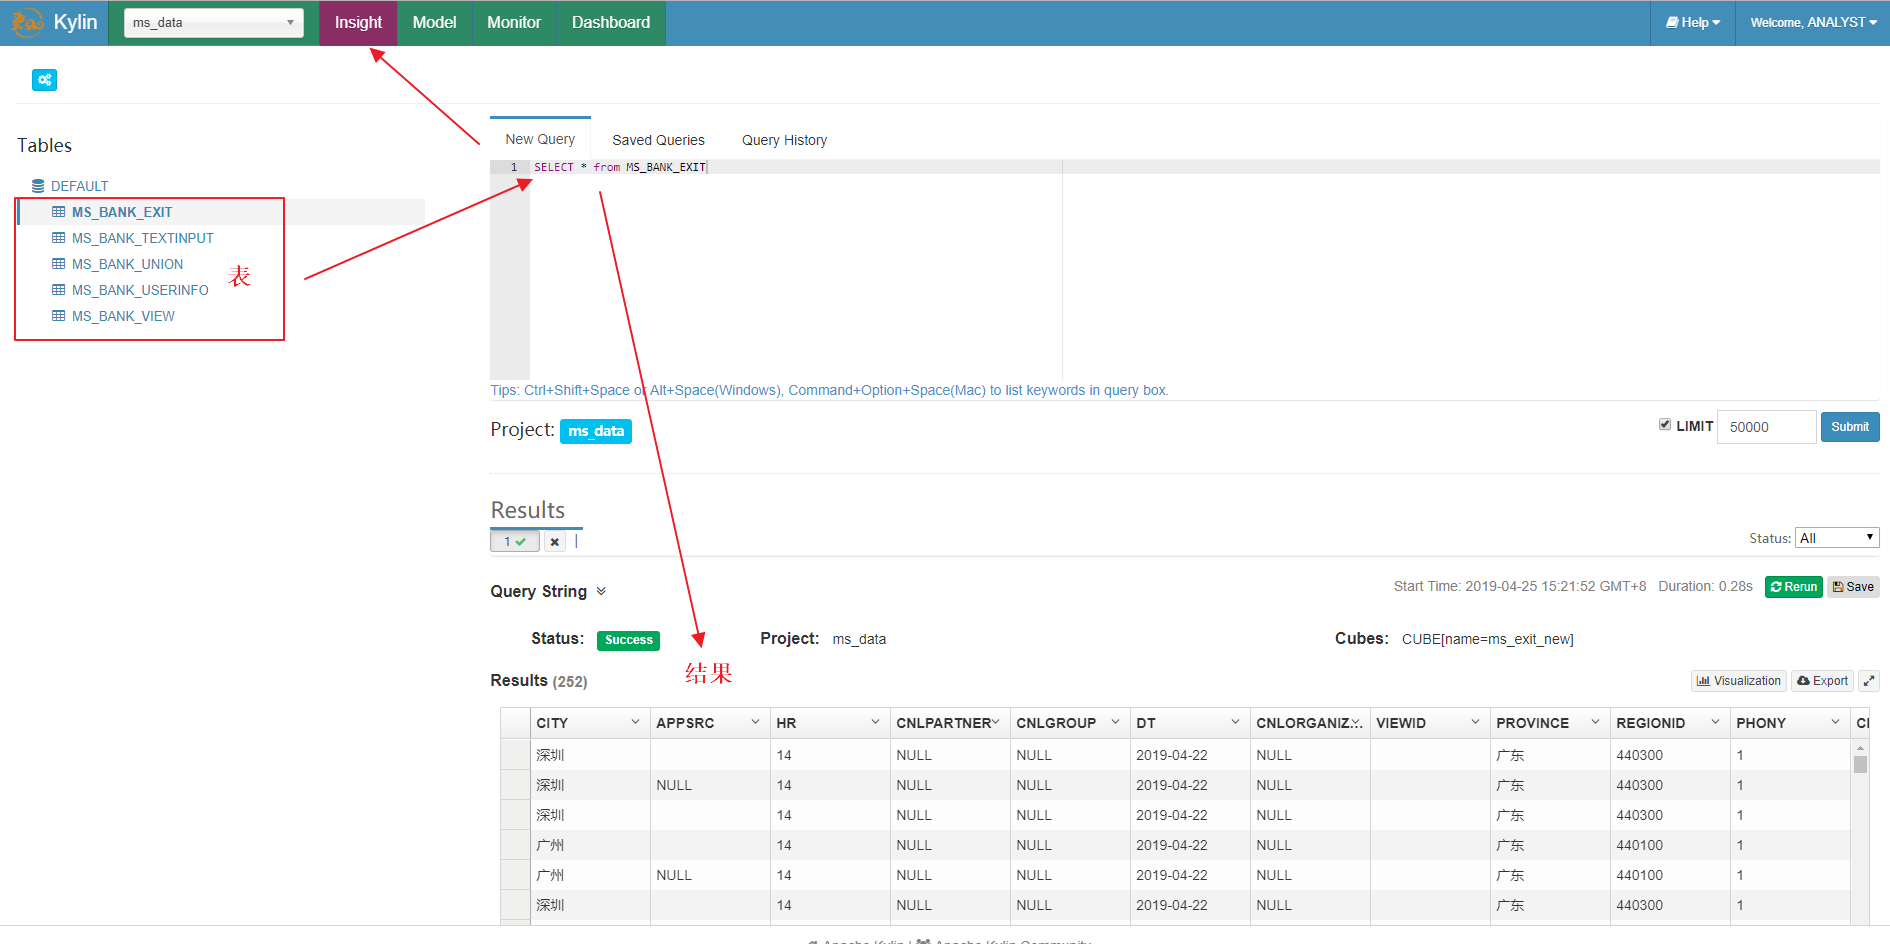
Task: Open the DT column menu arrow
Action: point(1235,722)
